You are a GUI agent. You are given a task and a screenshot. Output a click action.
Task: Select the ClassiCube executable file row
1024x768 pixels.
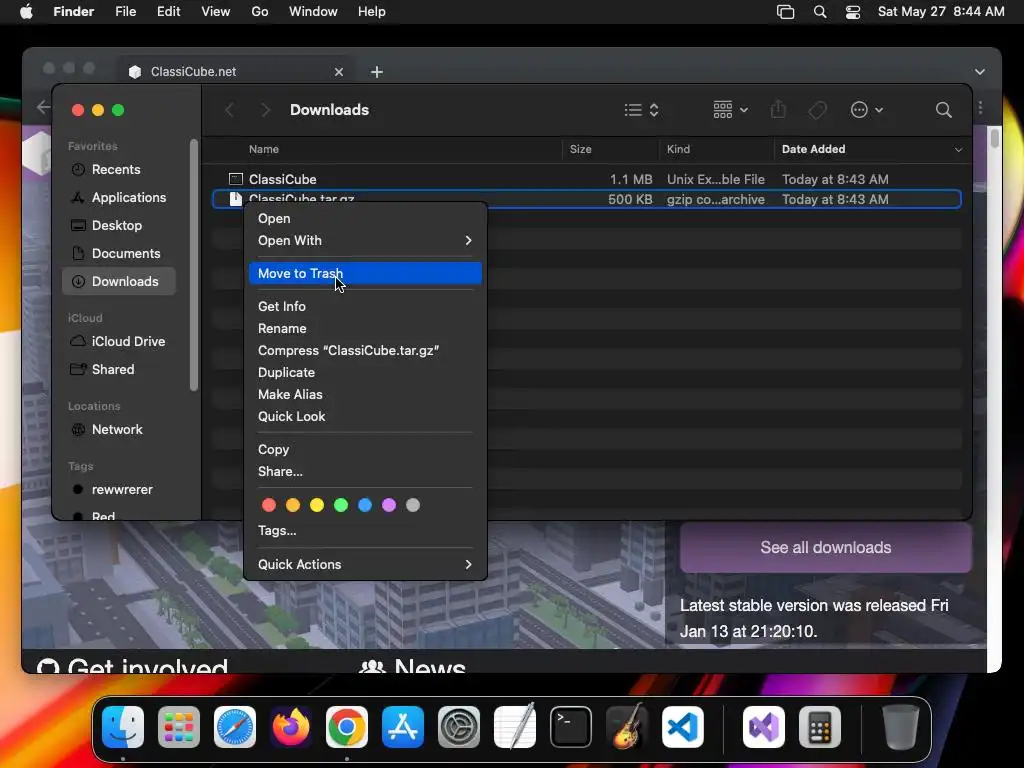point(587,179)
